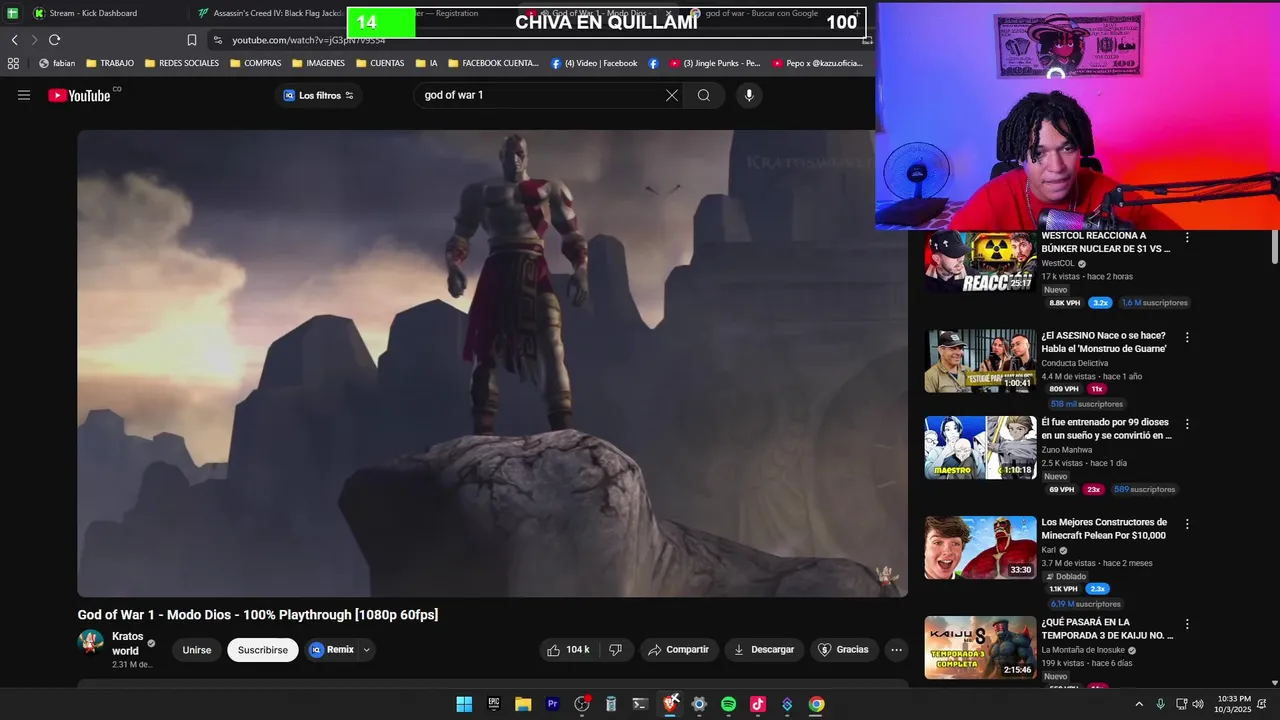Open the '(4) Video | Facebook' bookmark
The width and height of the screenshot is (1280, 720).
point(594,63)
